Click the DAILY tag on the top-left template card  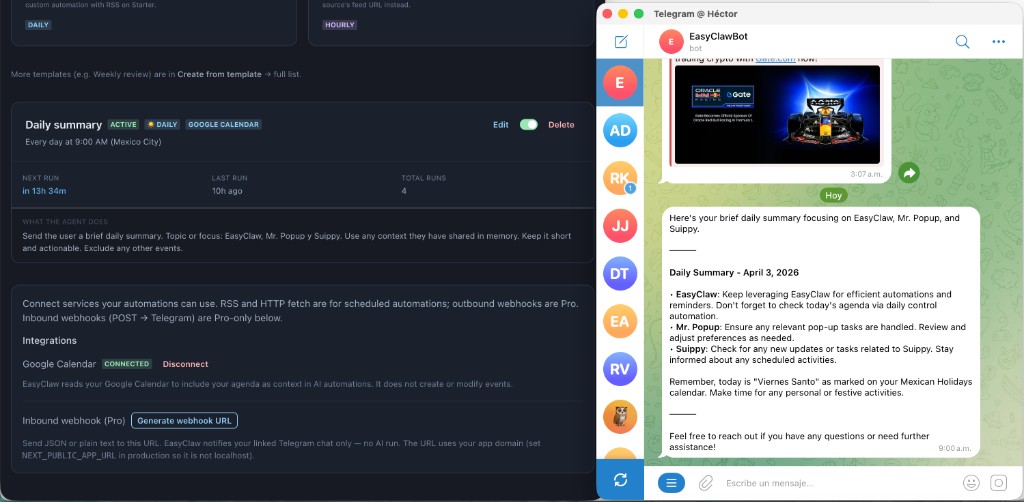coord(38,25)
